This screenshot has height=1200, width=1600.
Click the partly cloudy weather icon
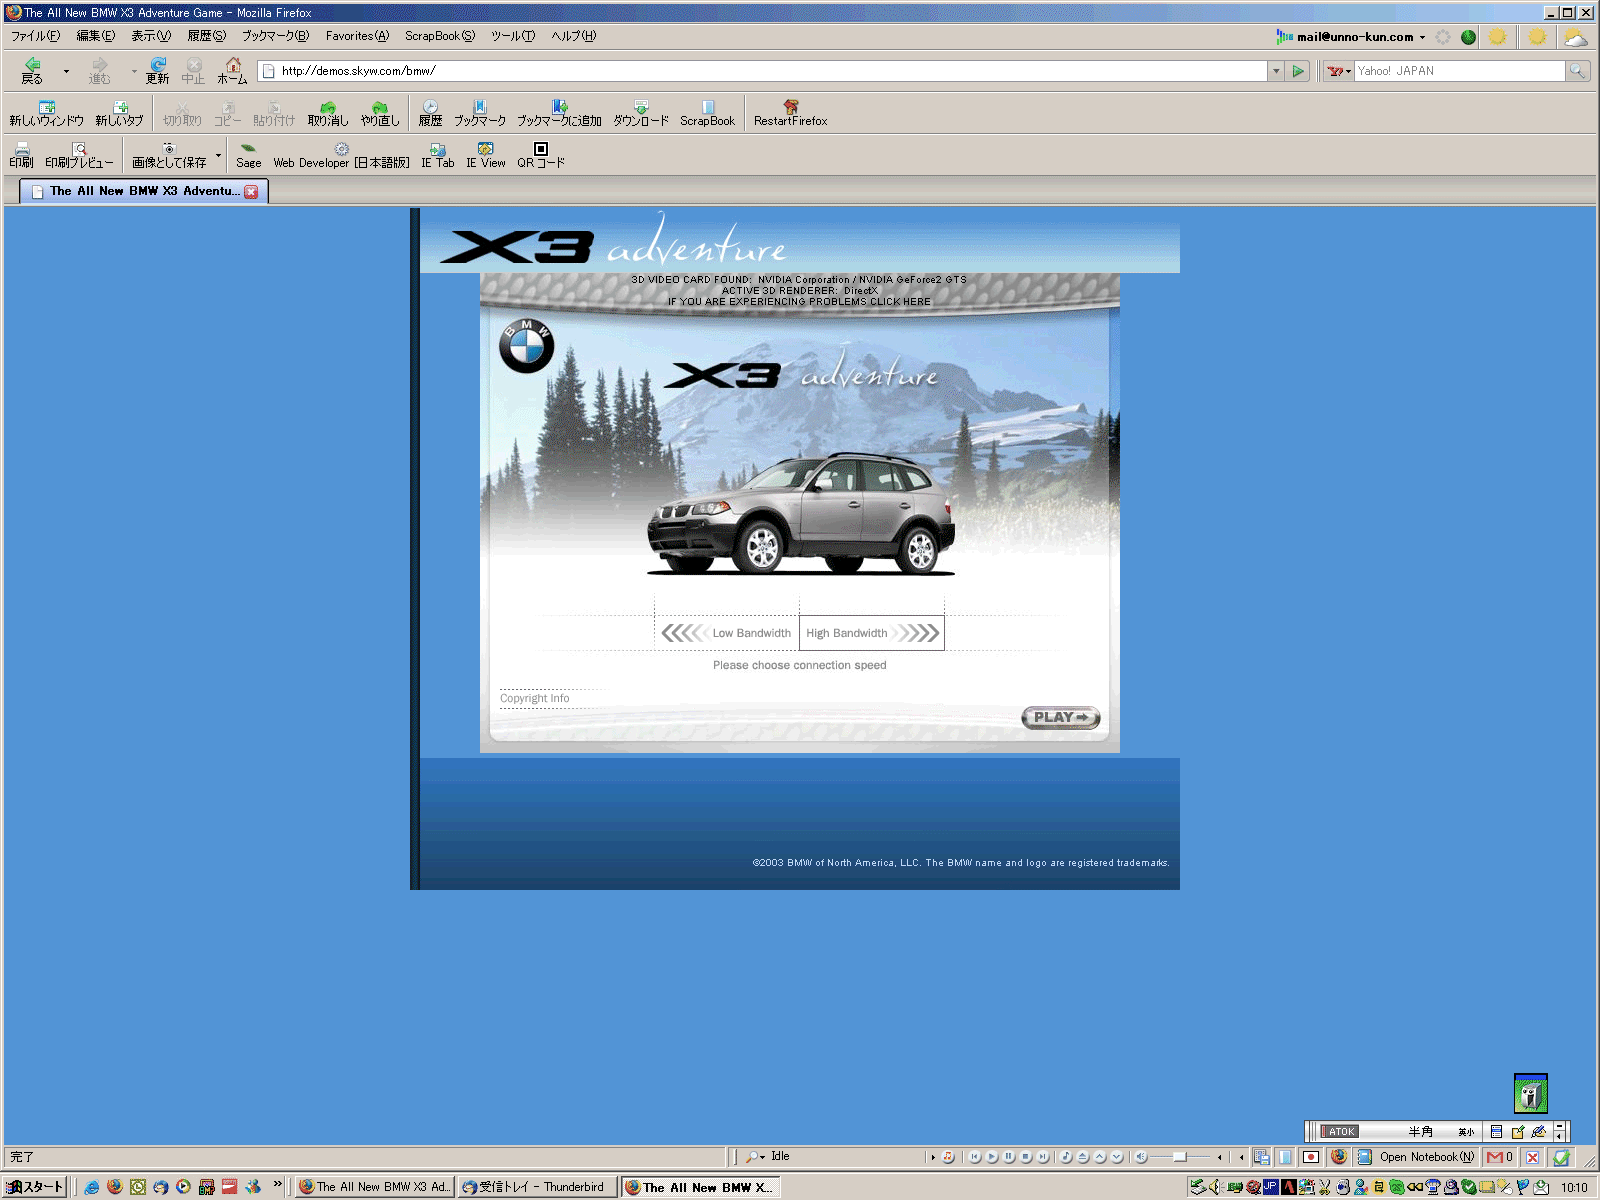tap(1575, 37)
